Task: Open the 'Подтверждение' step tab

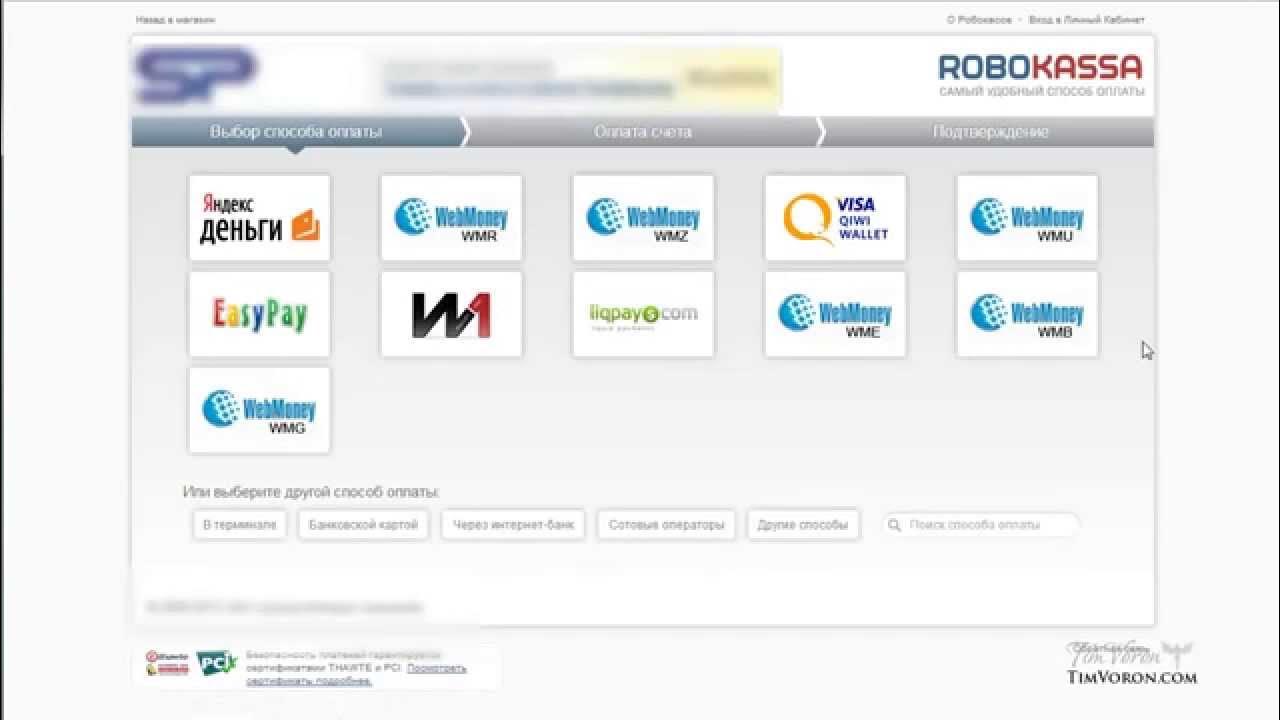Action: point(990,132)
